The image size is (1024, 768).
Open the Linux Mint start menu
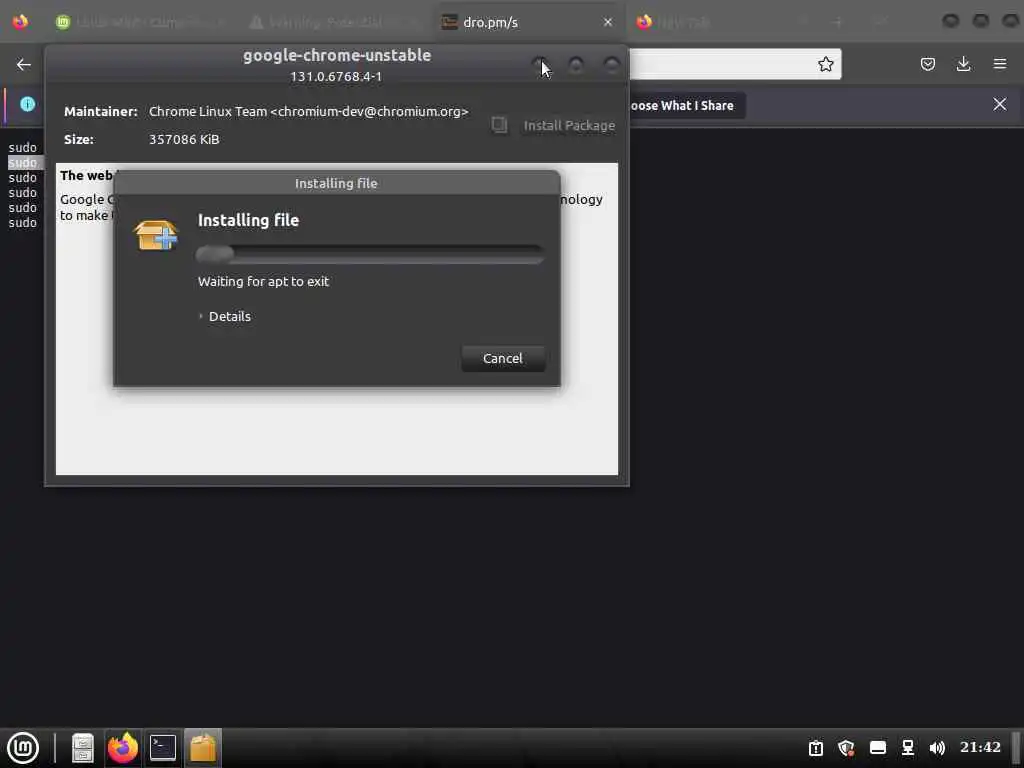23,748
